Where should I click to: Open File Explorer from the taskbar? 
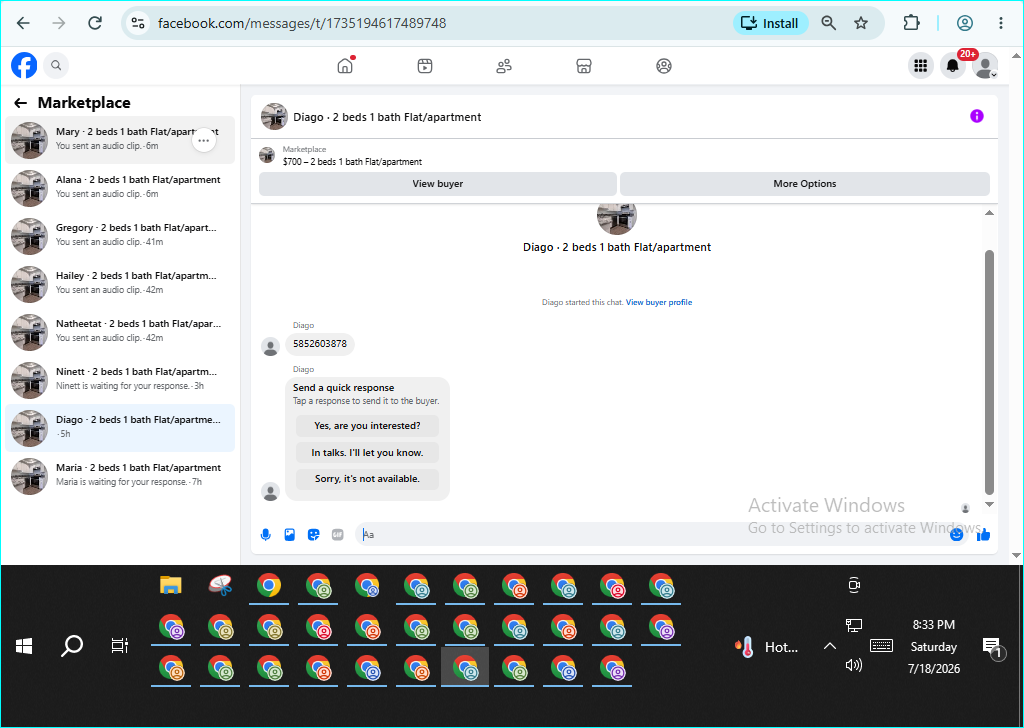pyautogui.click(x=170, y=585)
